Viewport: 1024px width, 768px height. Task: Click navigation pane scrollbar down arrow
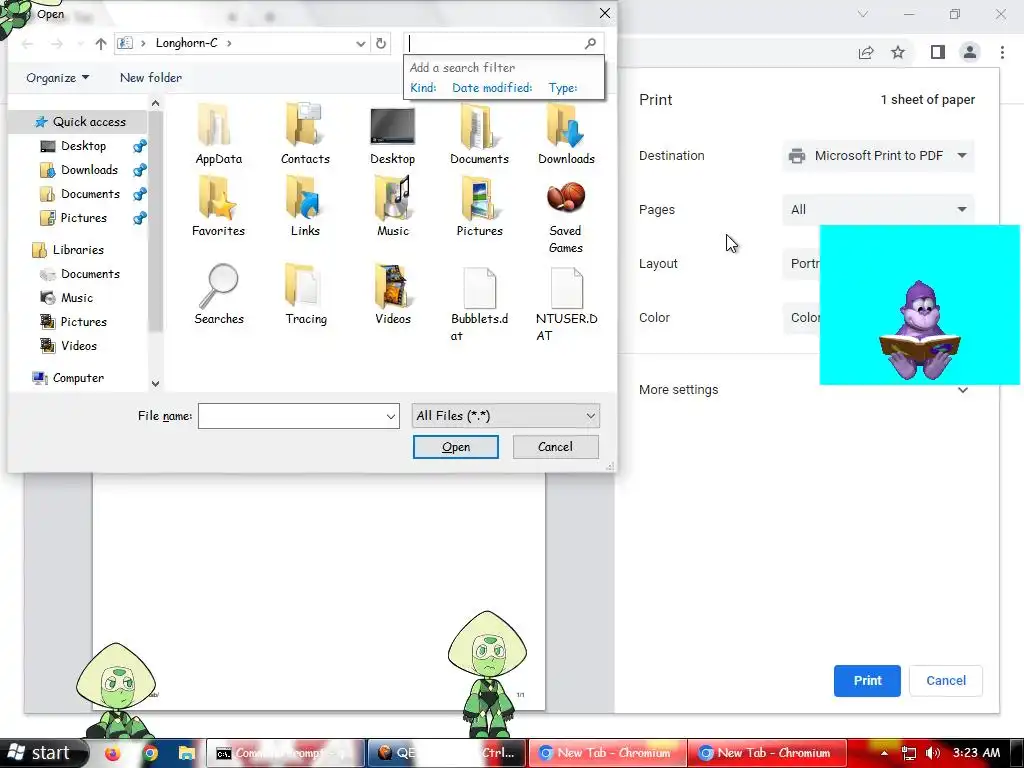point(155,384)
